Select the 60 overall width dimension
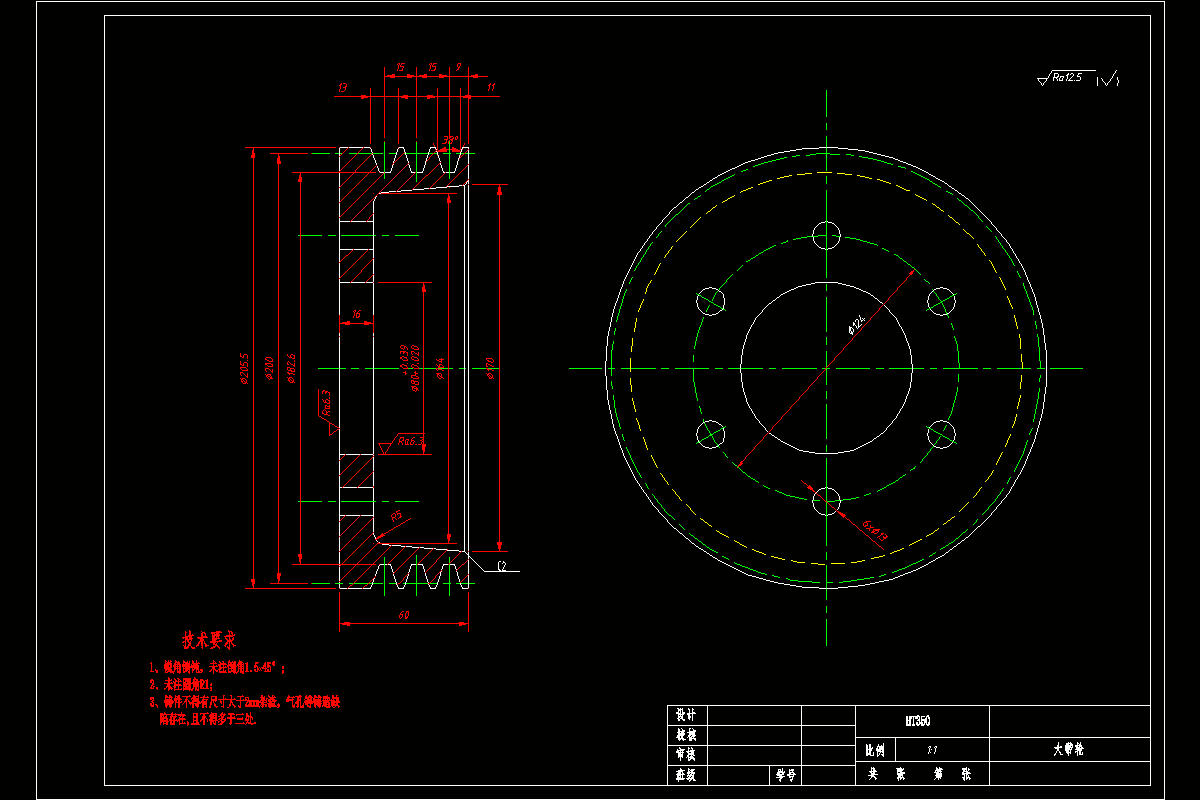Viewport: 1200px width, 800px height. (x=404, y=616)
